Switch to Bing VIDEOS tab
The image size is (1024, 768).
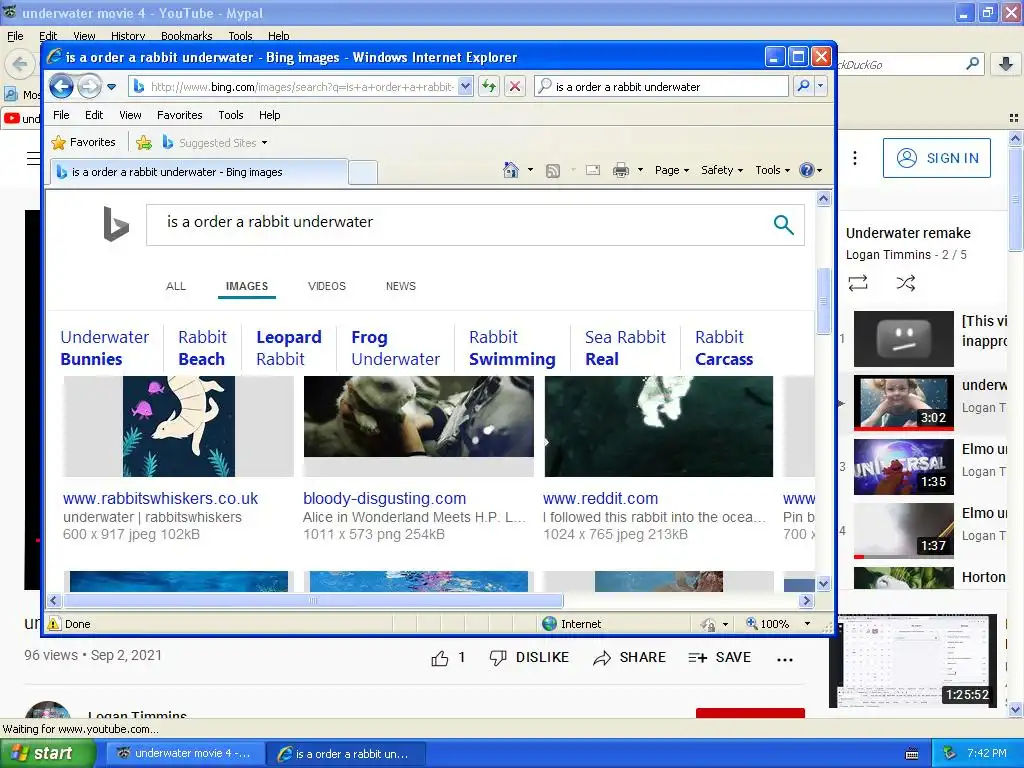click(x=327, y=286)
